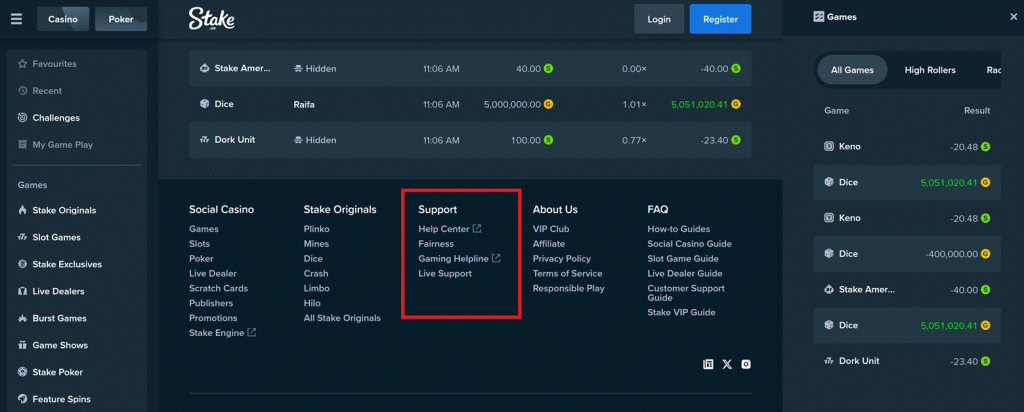
Task: Click the external link icon beside Stake Engine
Action: (251, 332)
